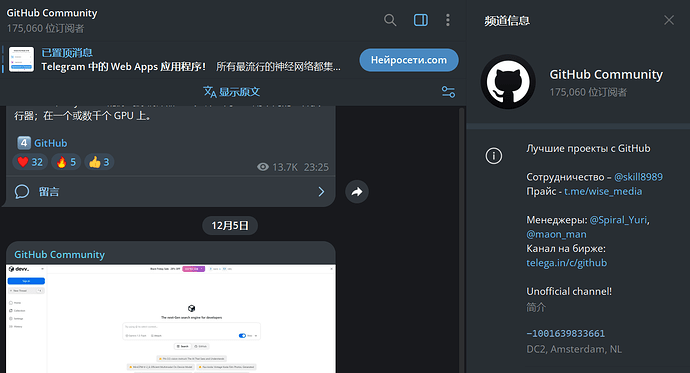Open the t.me/wise_media link
The height and width of the screenshot is (373, 690).
[603, 191]
